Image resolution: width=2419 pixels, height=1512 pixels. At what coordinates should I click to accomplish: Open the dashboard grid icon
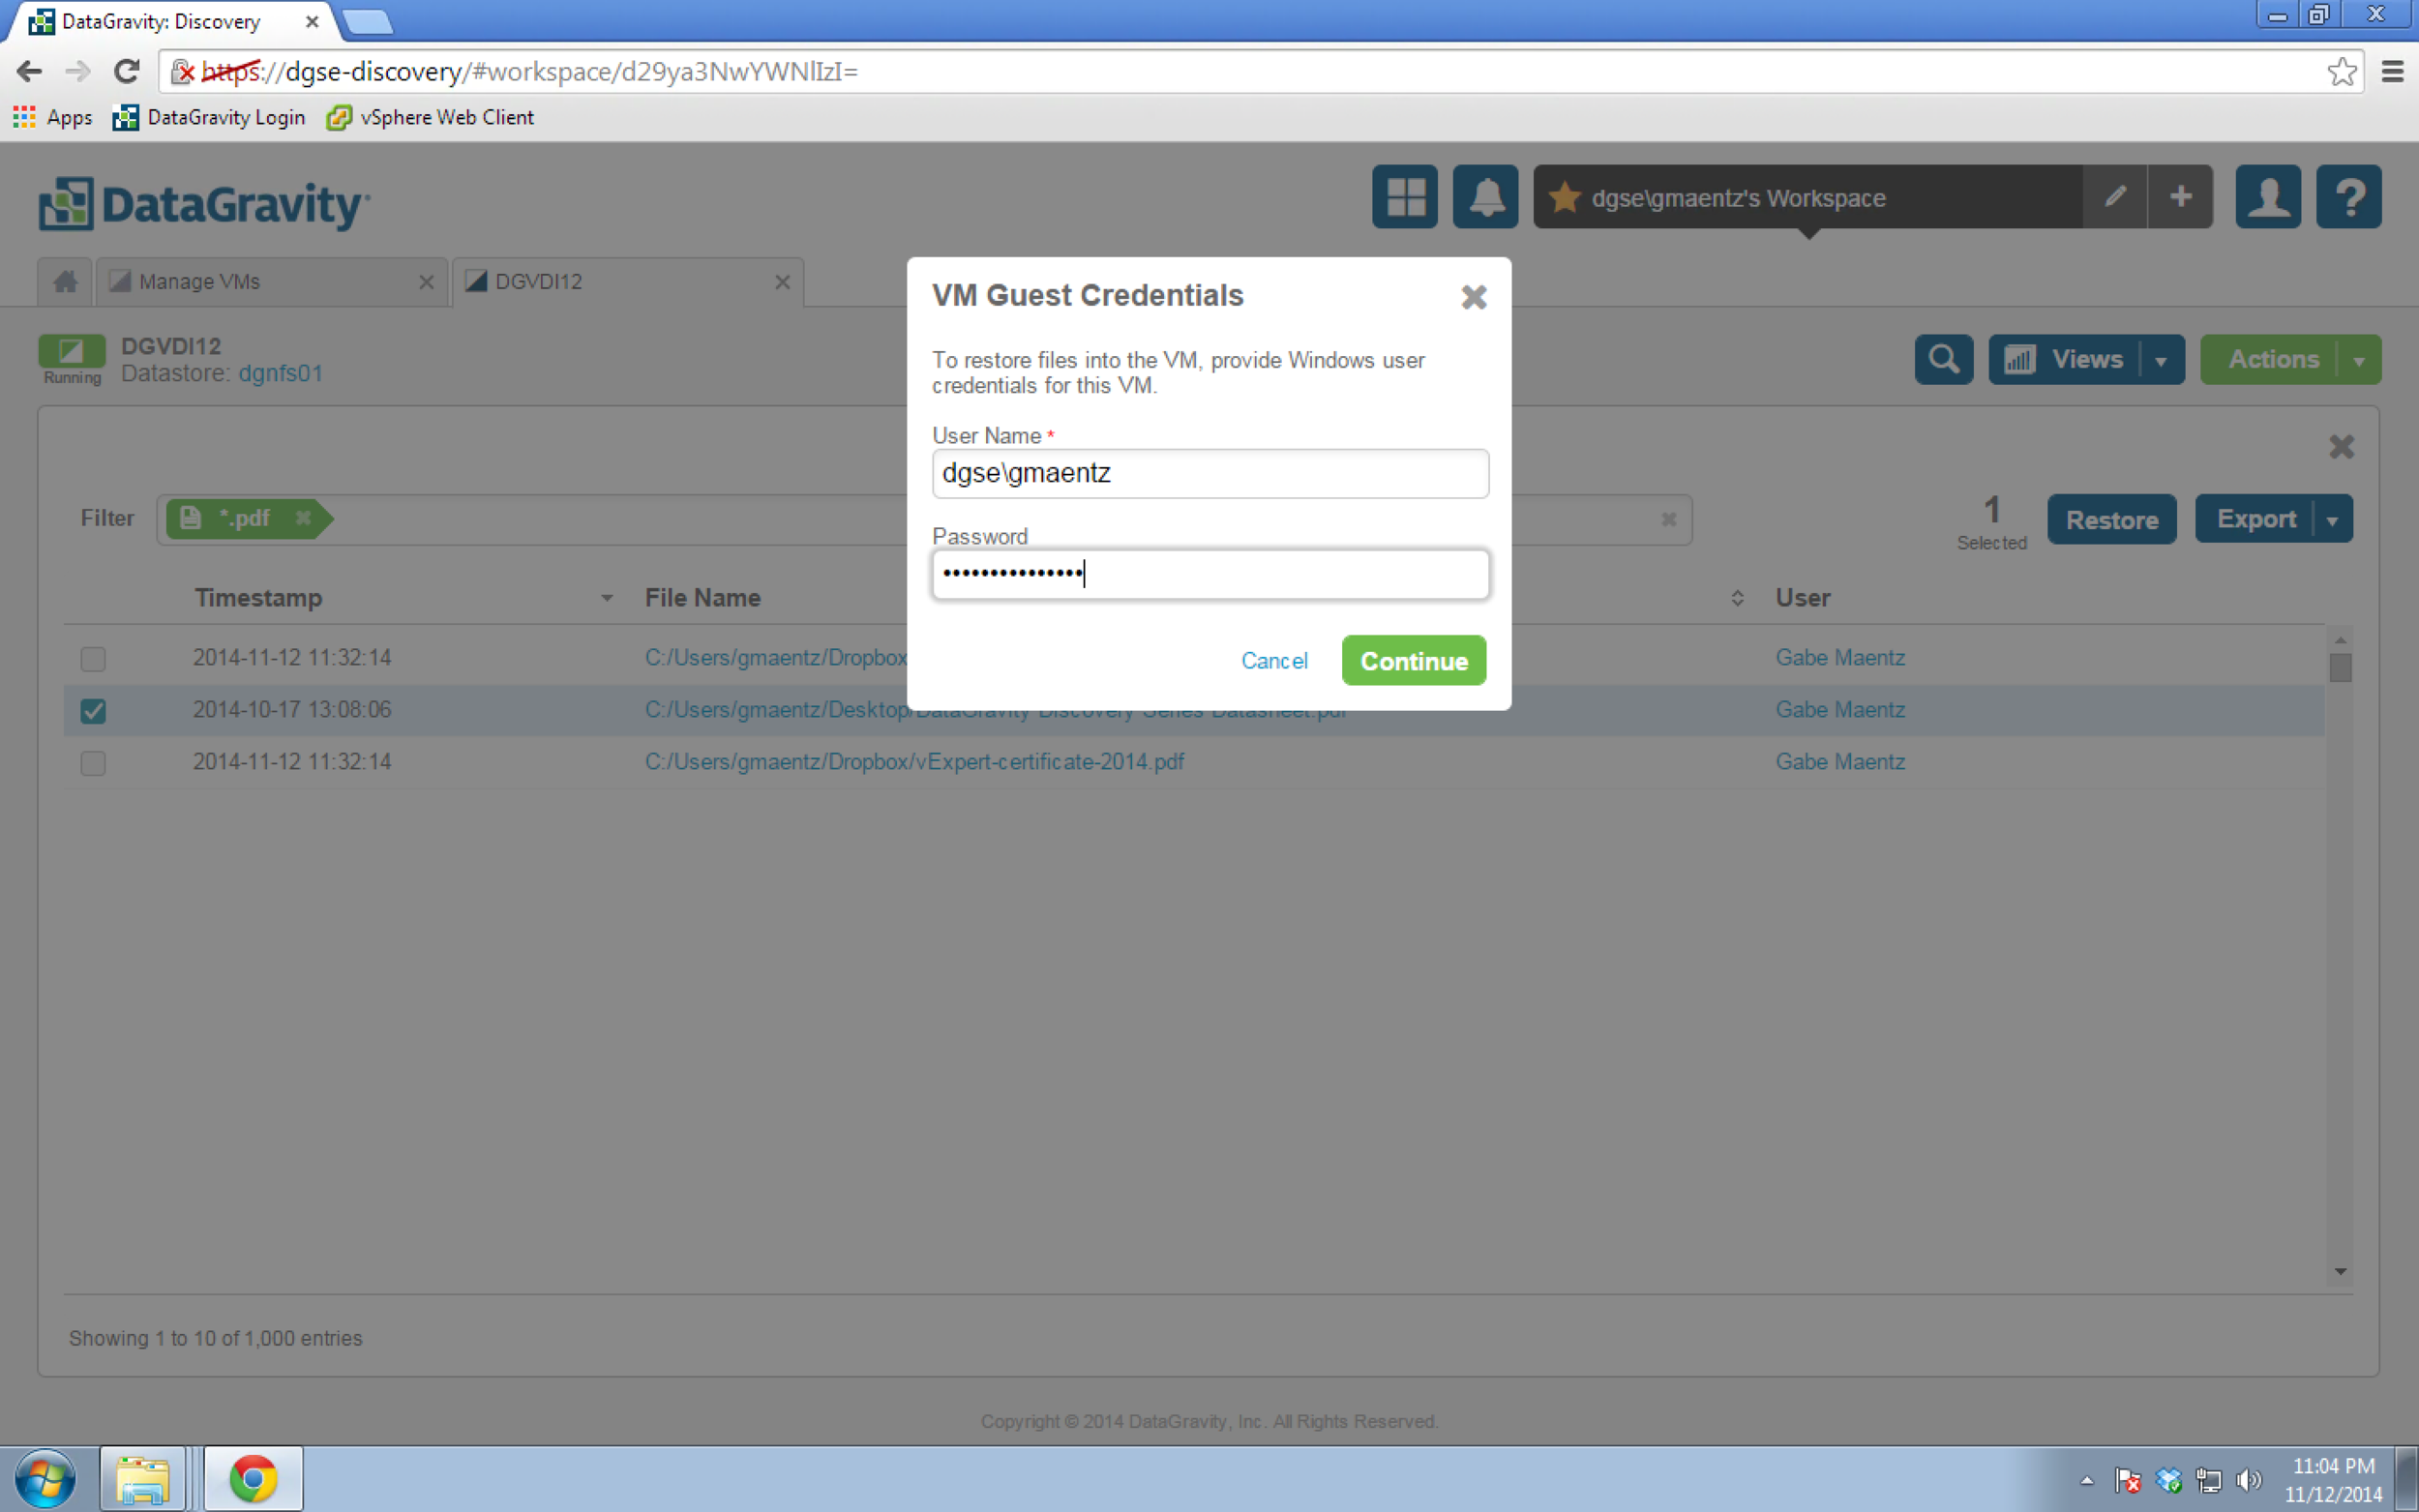(1404, 197)
